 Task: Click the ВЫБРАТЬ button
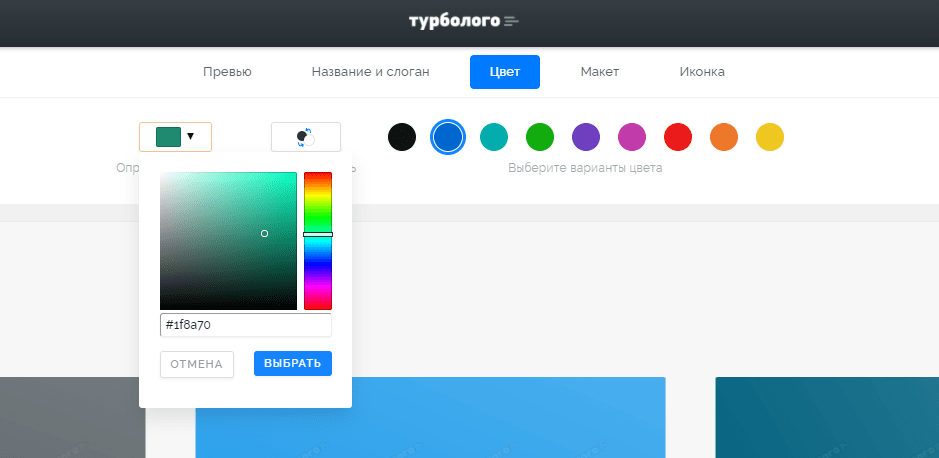293,363
